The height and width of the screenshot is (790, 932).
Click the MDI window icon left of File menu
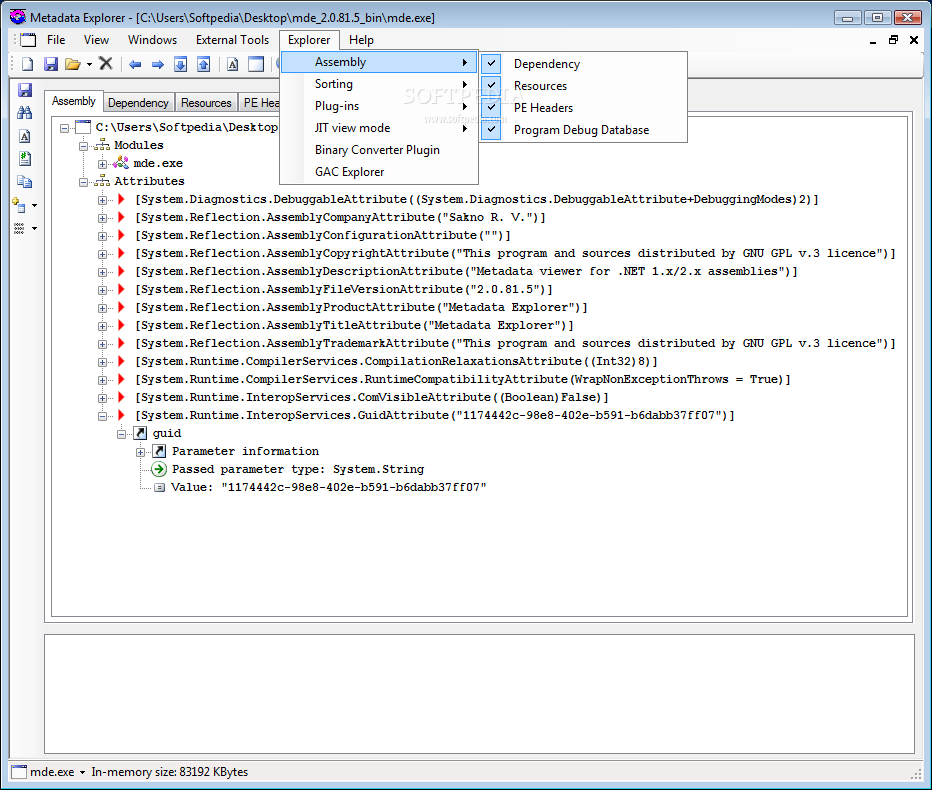pyautogui.click(x=28, y=40)
